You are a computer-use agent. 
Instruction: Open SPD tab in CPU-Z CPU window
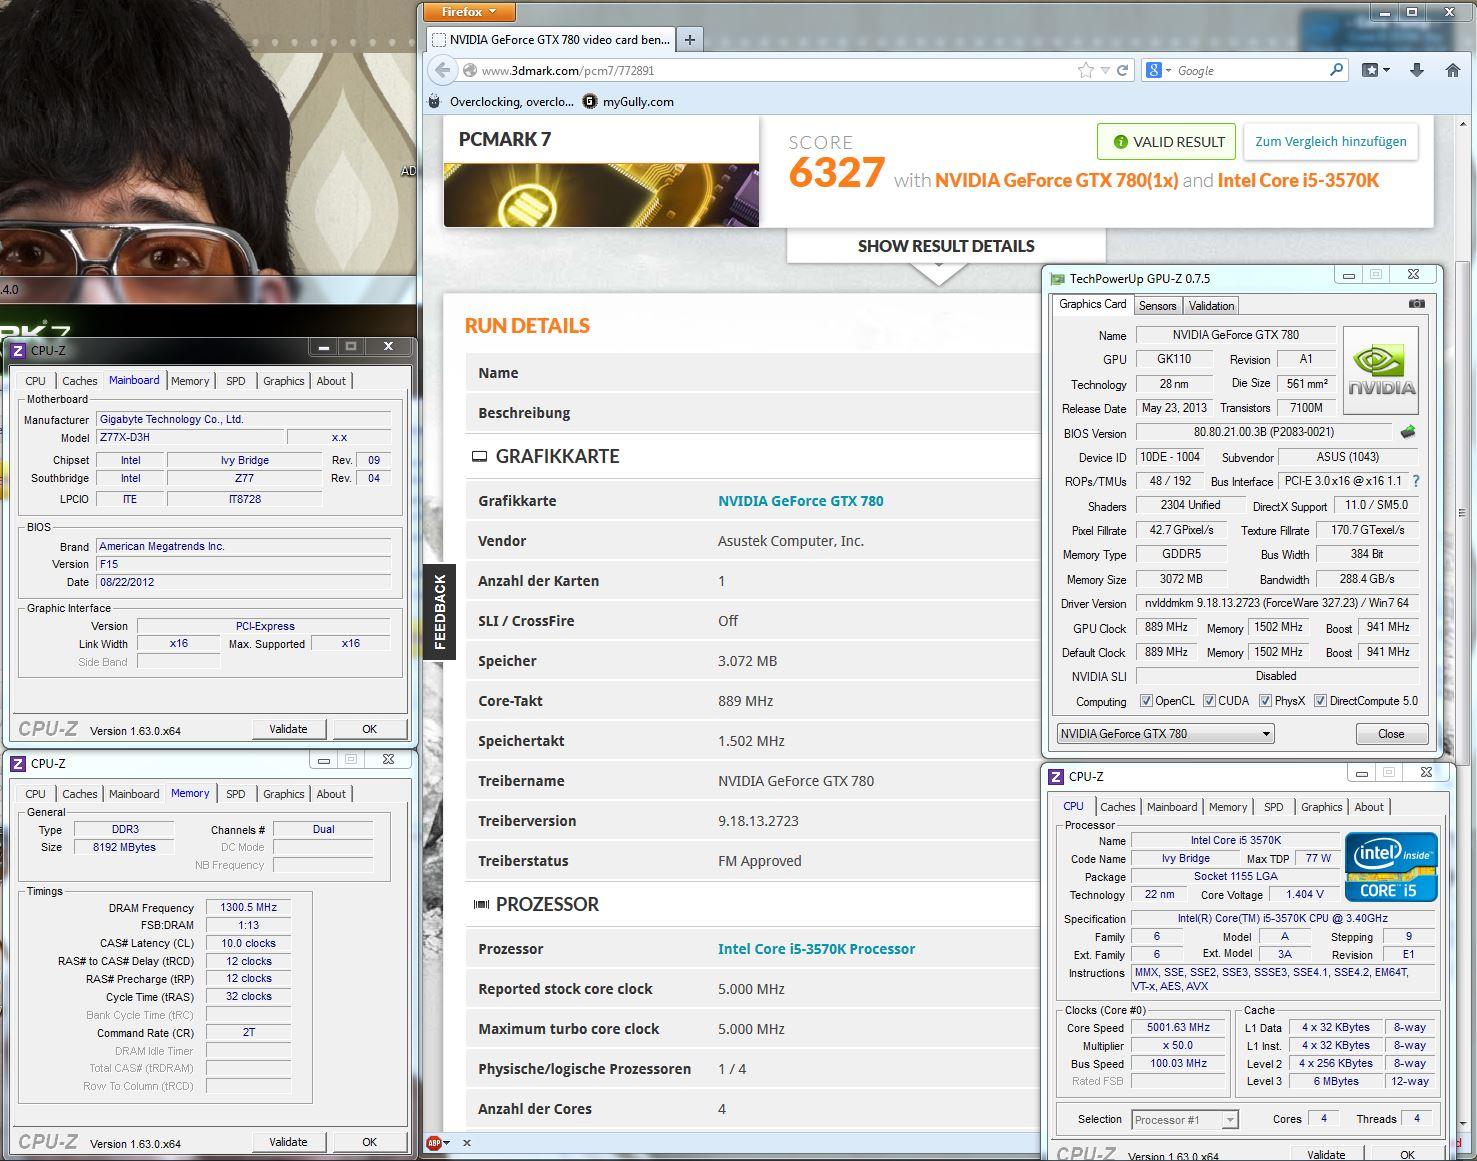1273,807
